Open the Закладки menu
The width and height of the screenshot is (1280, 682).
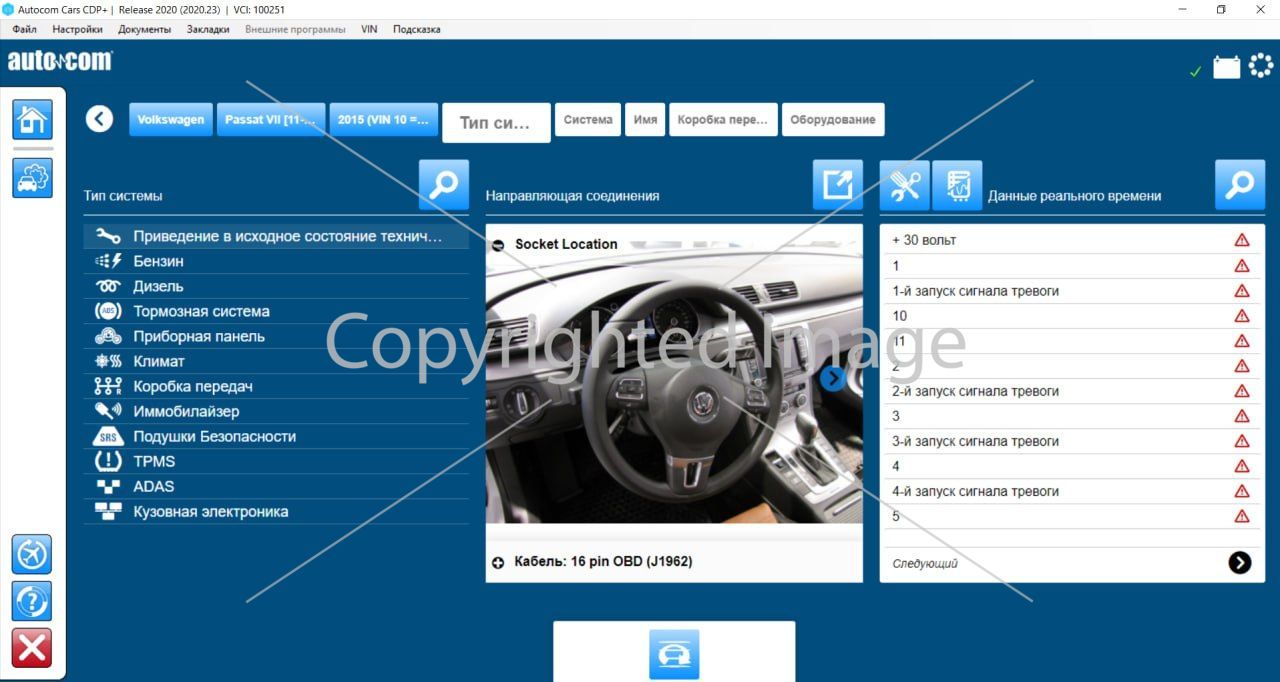point(208,29)
